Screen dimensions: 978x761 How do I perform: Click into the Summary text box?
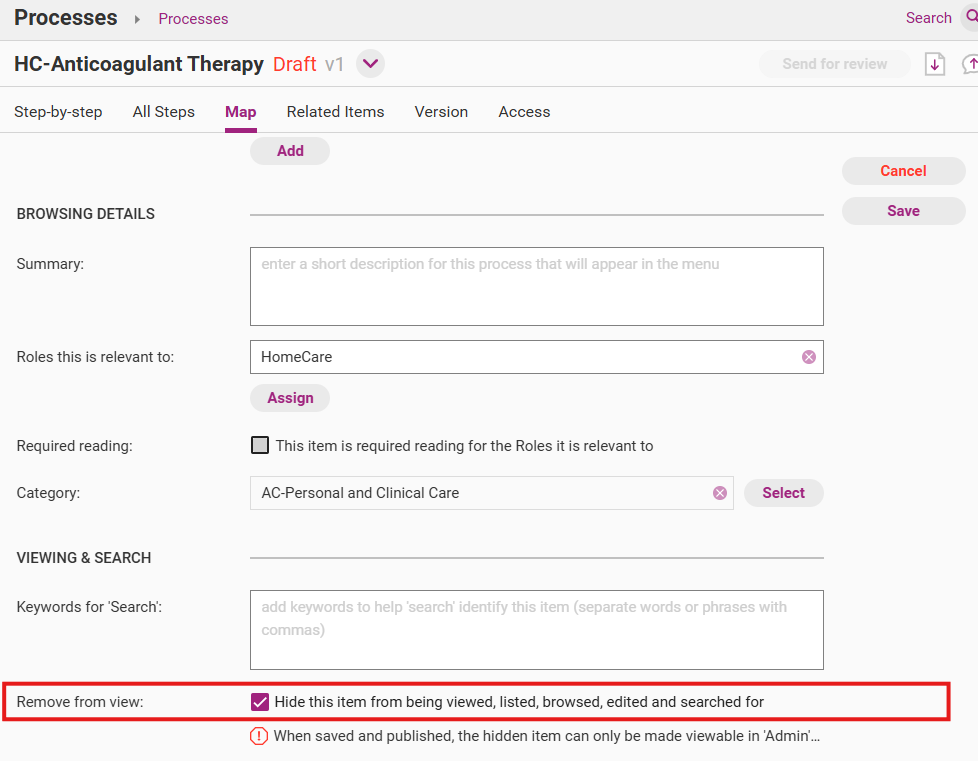(536, 286)
